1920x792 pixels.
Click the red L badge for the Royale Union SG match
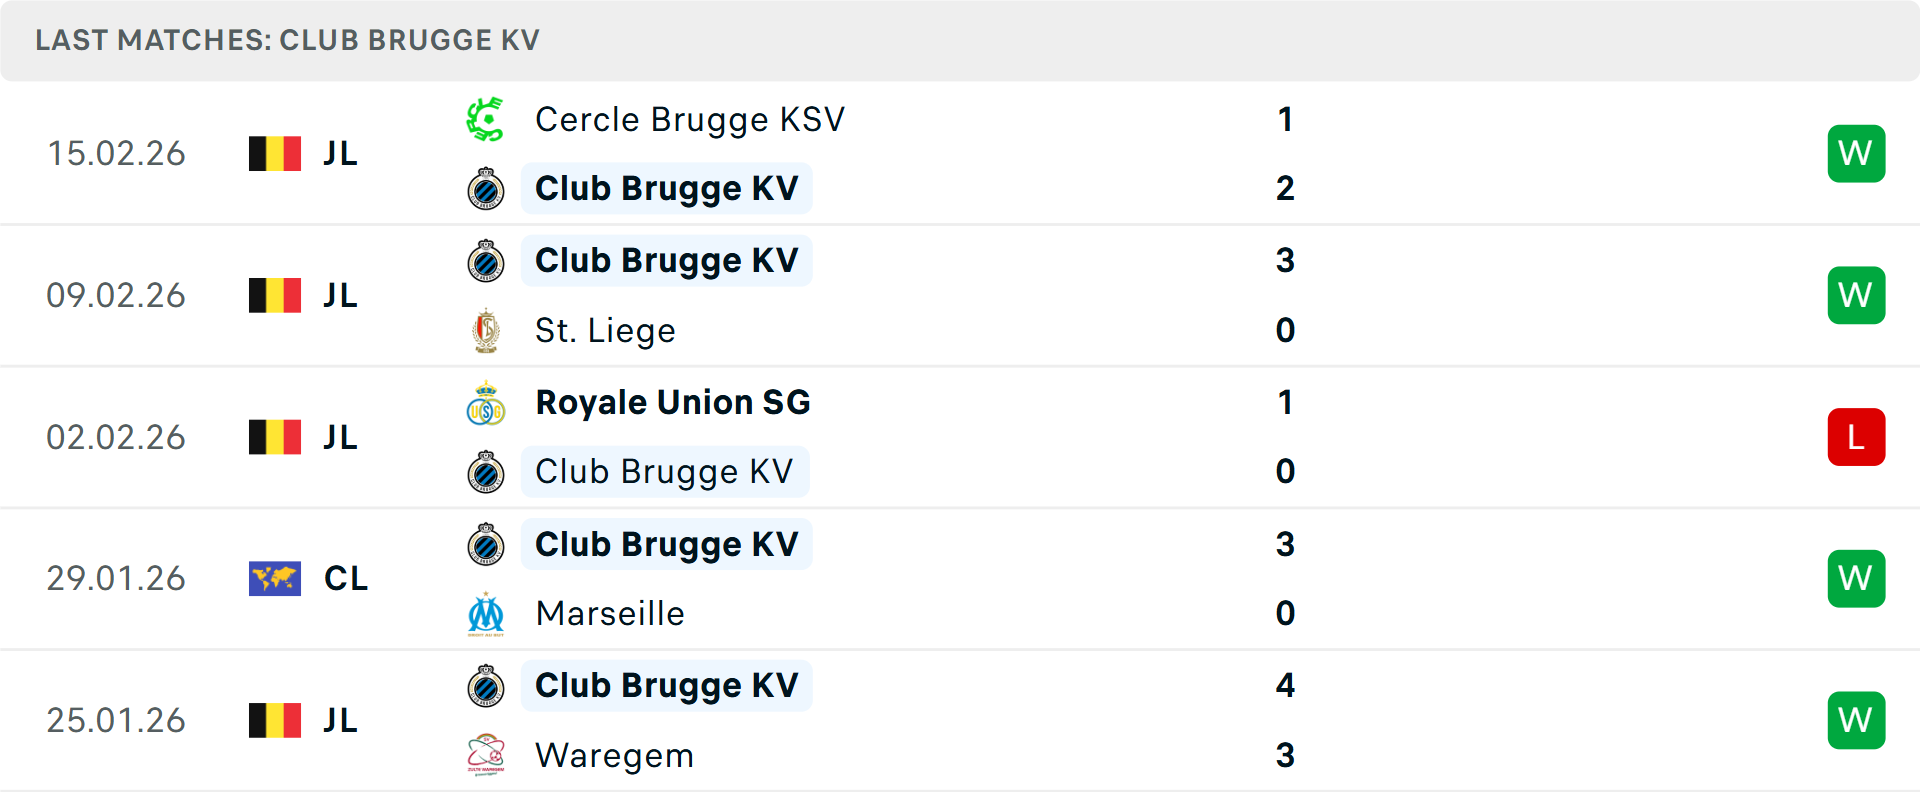1856,436
